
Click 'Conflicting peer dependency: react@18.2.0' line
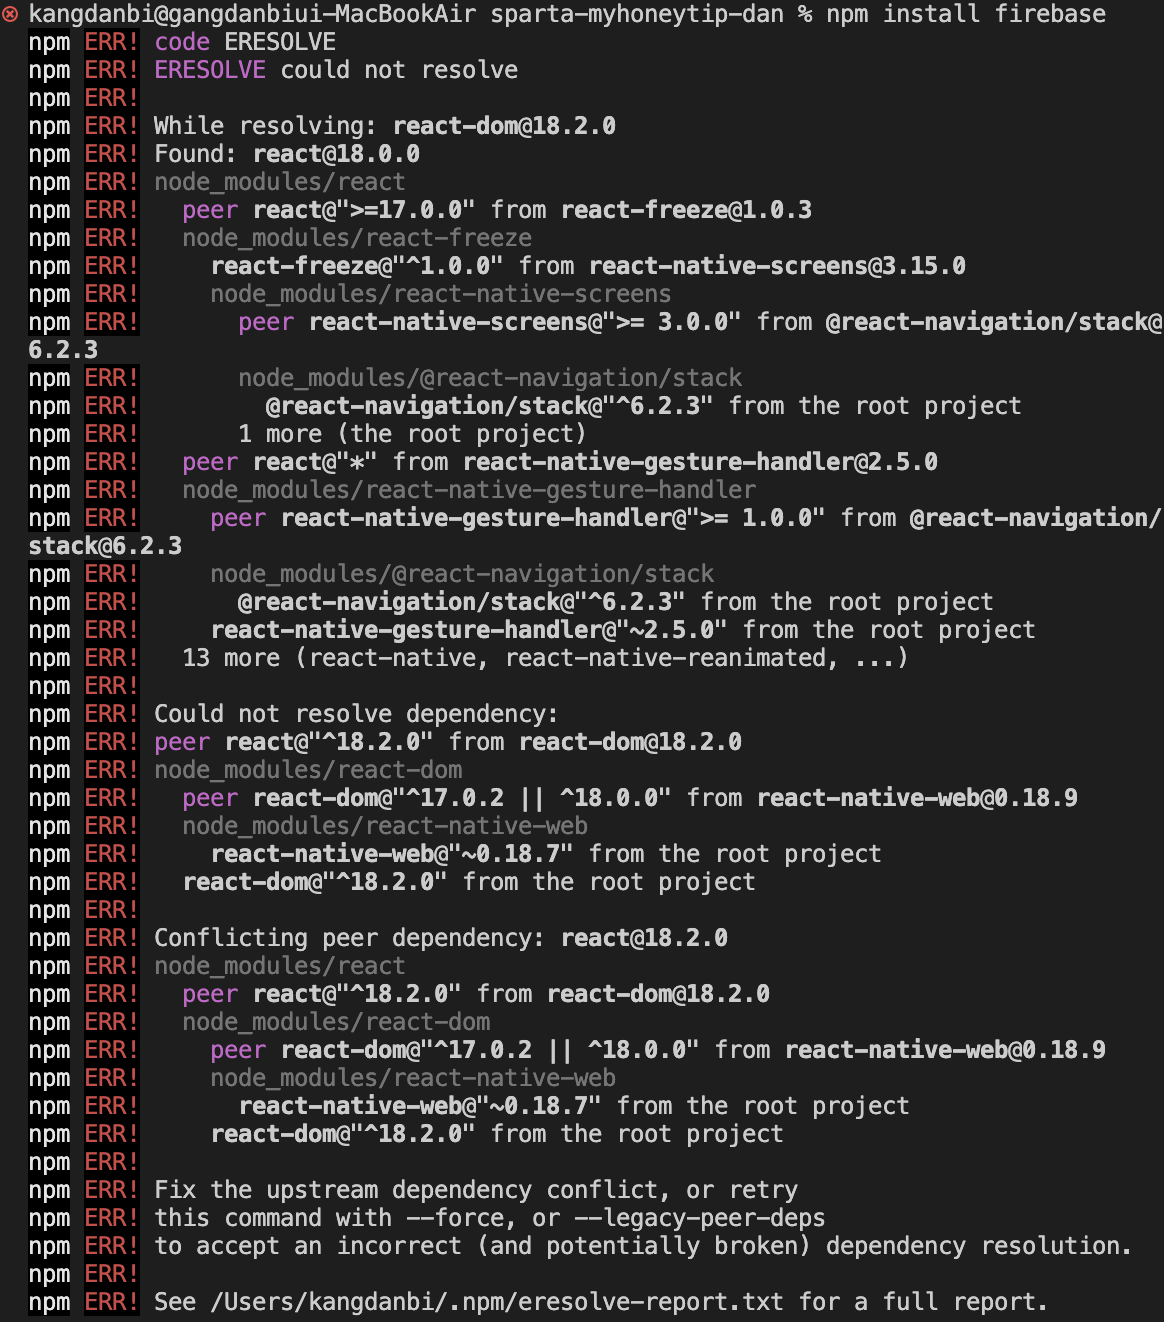click(441, 938)
